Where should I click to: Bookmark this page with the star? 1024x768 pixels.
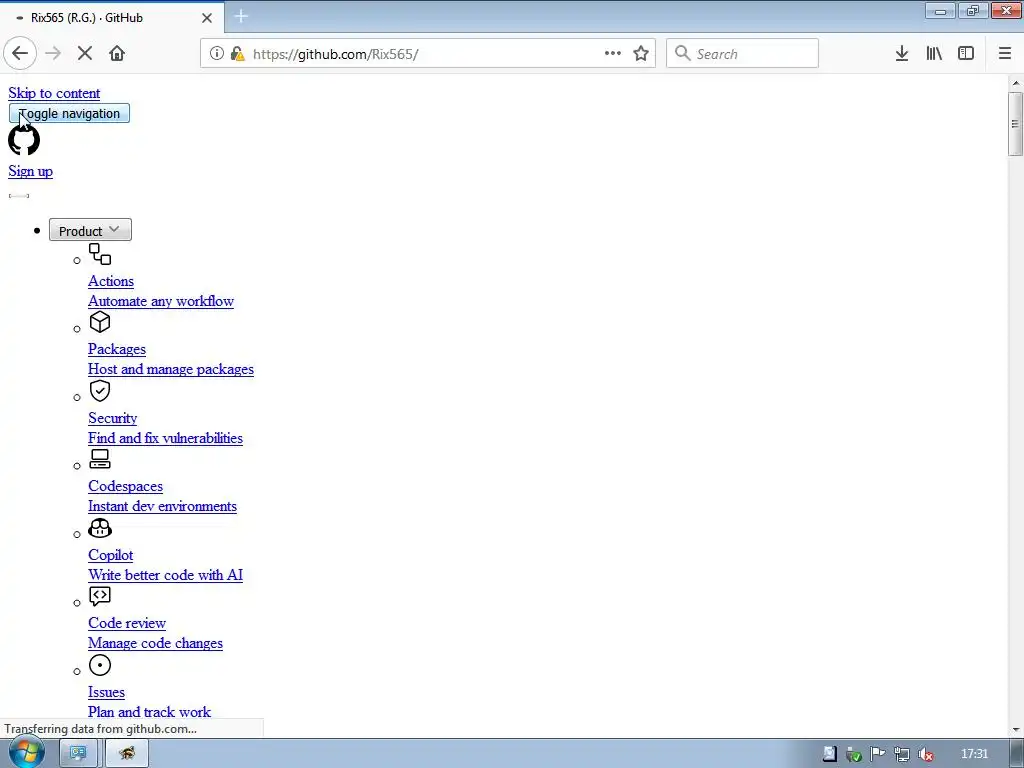click(641, 54)
